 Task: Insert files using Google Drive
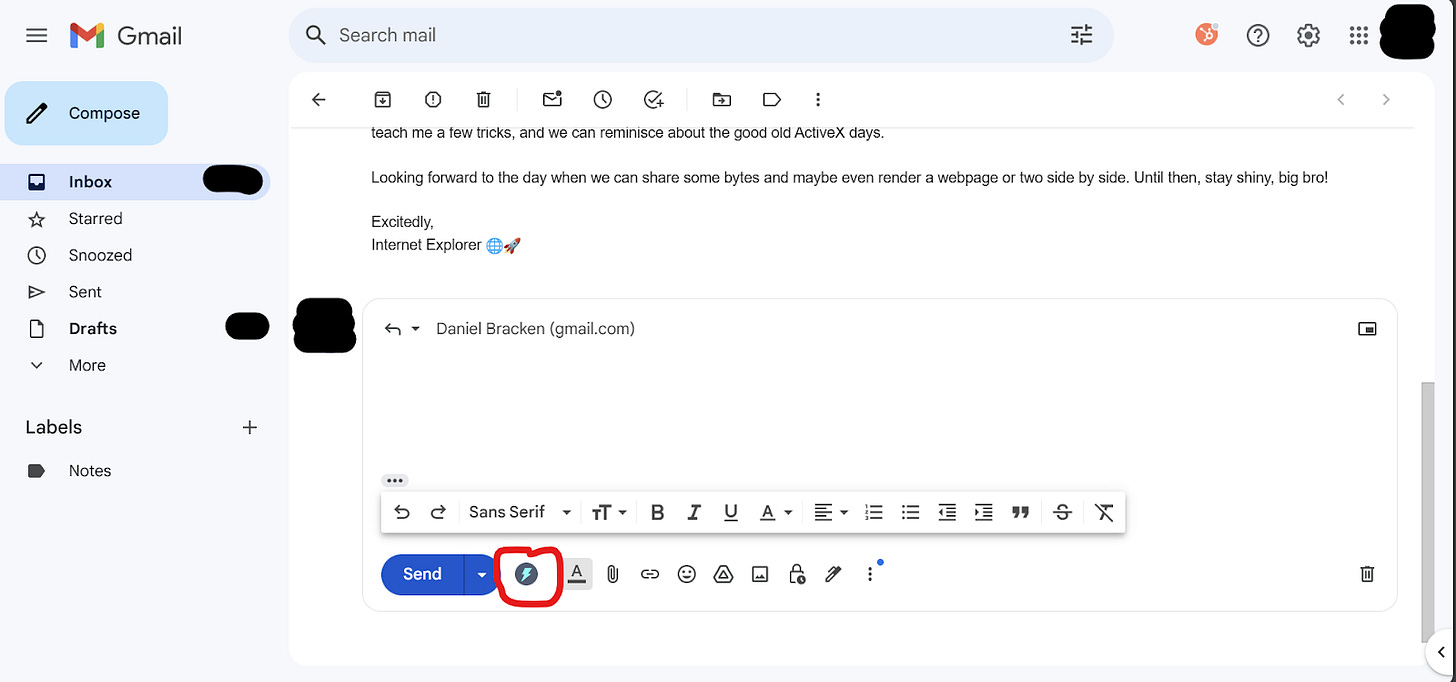click(723, 574)
